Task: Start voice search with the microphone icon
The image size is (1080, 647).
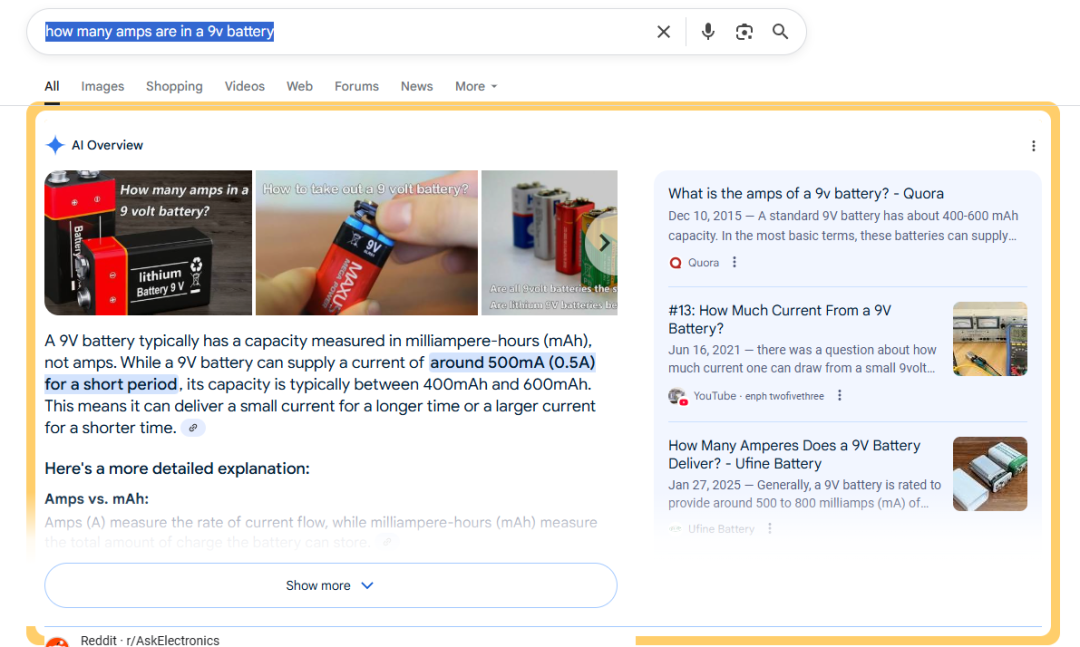Action: (x=708, y=32)
